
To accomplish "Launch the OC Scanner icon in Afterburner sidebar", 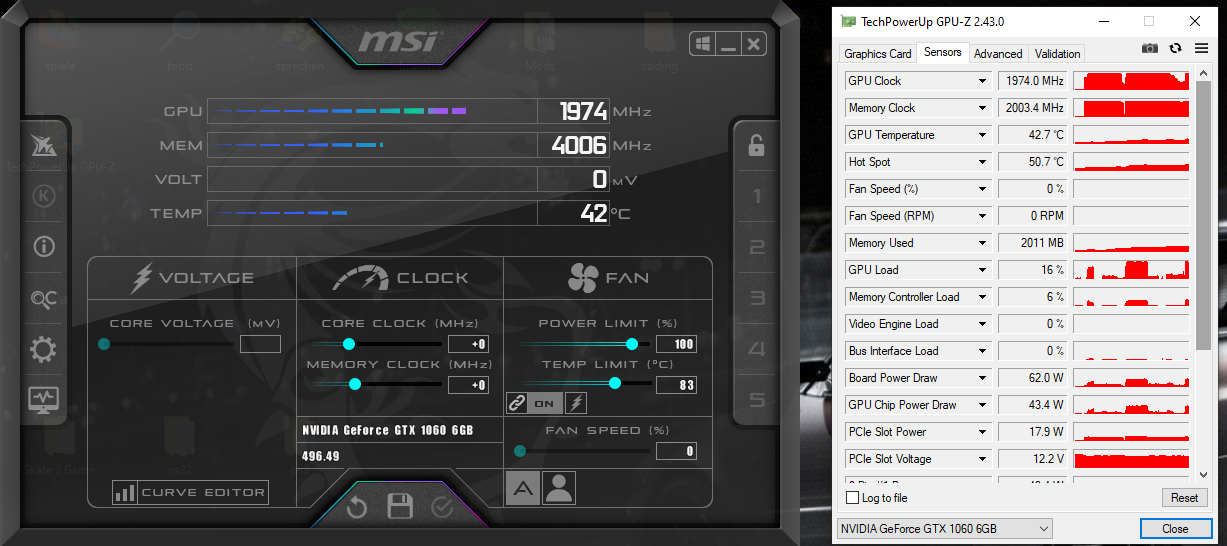I will [44, 298].
